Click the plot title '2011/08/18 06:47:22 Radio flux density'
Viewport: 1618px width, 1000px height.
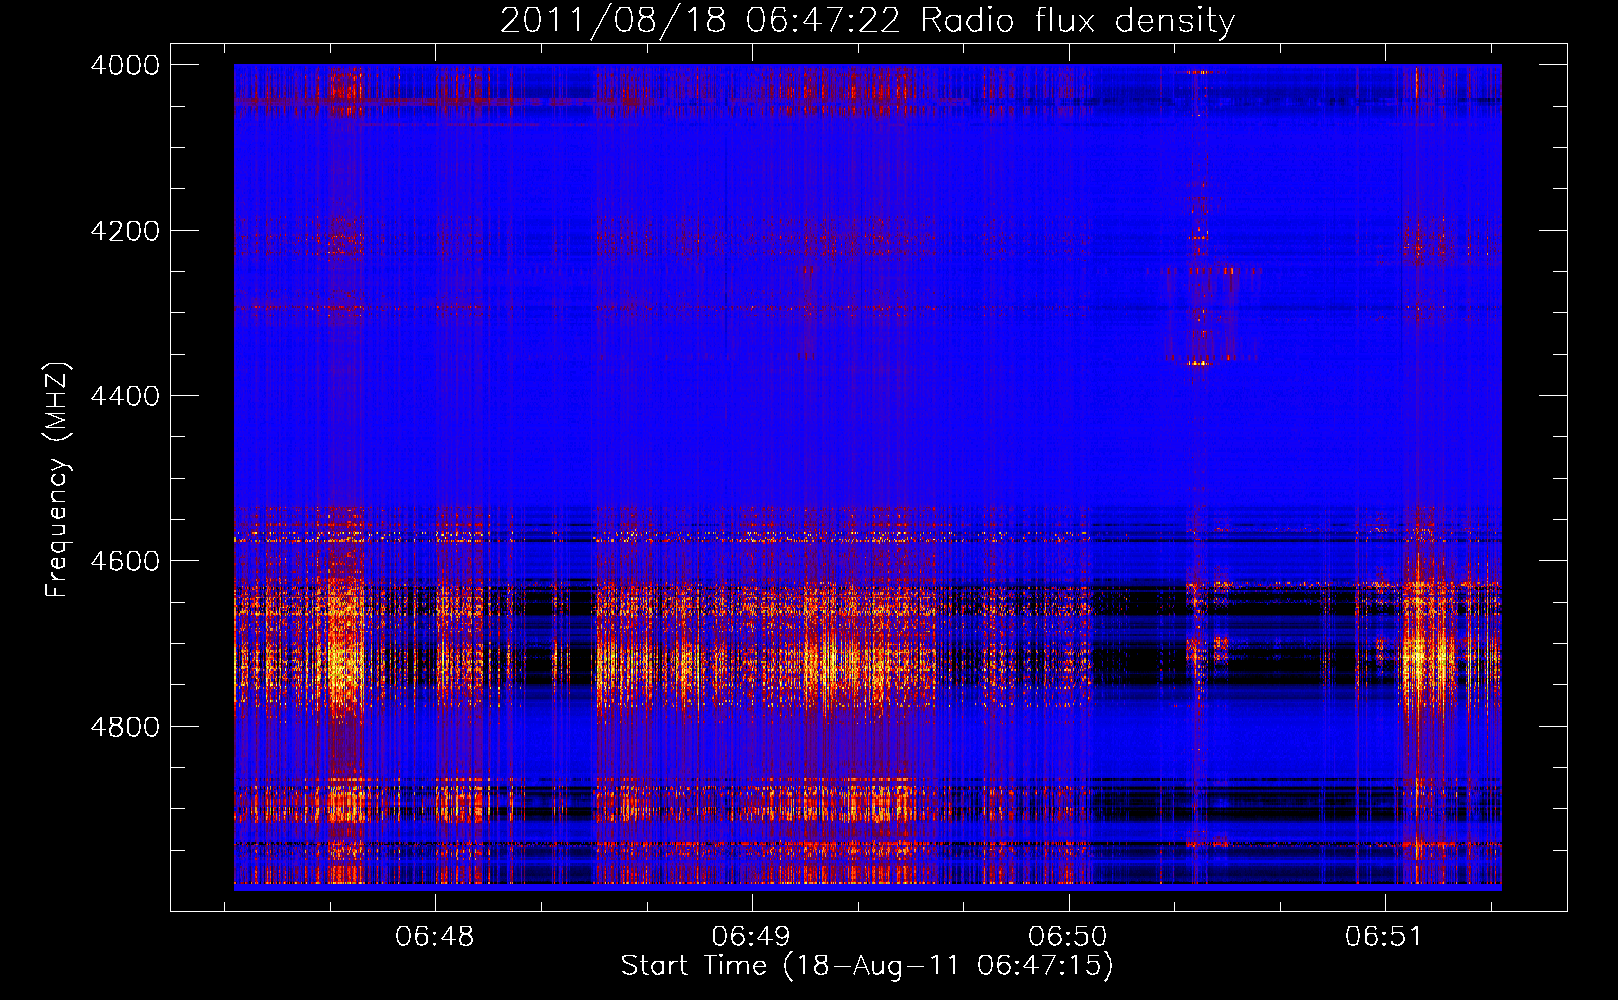point(867,20)
